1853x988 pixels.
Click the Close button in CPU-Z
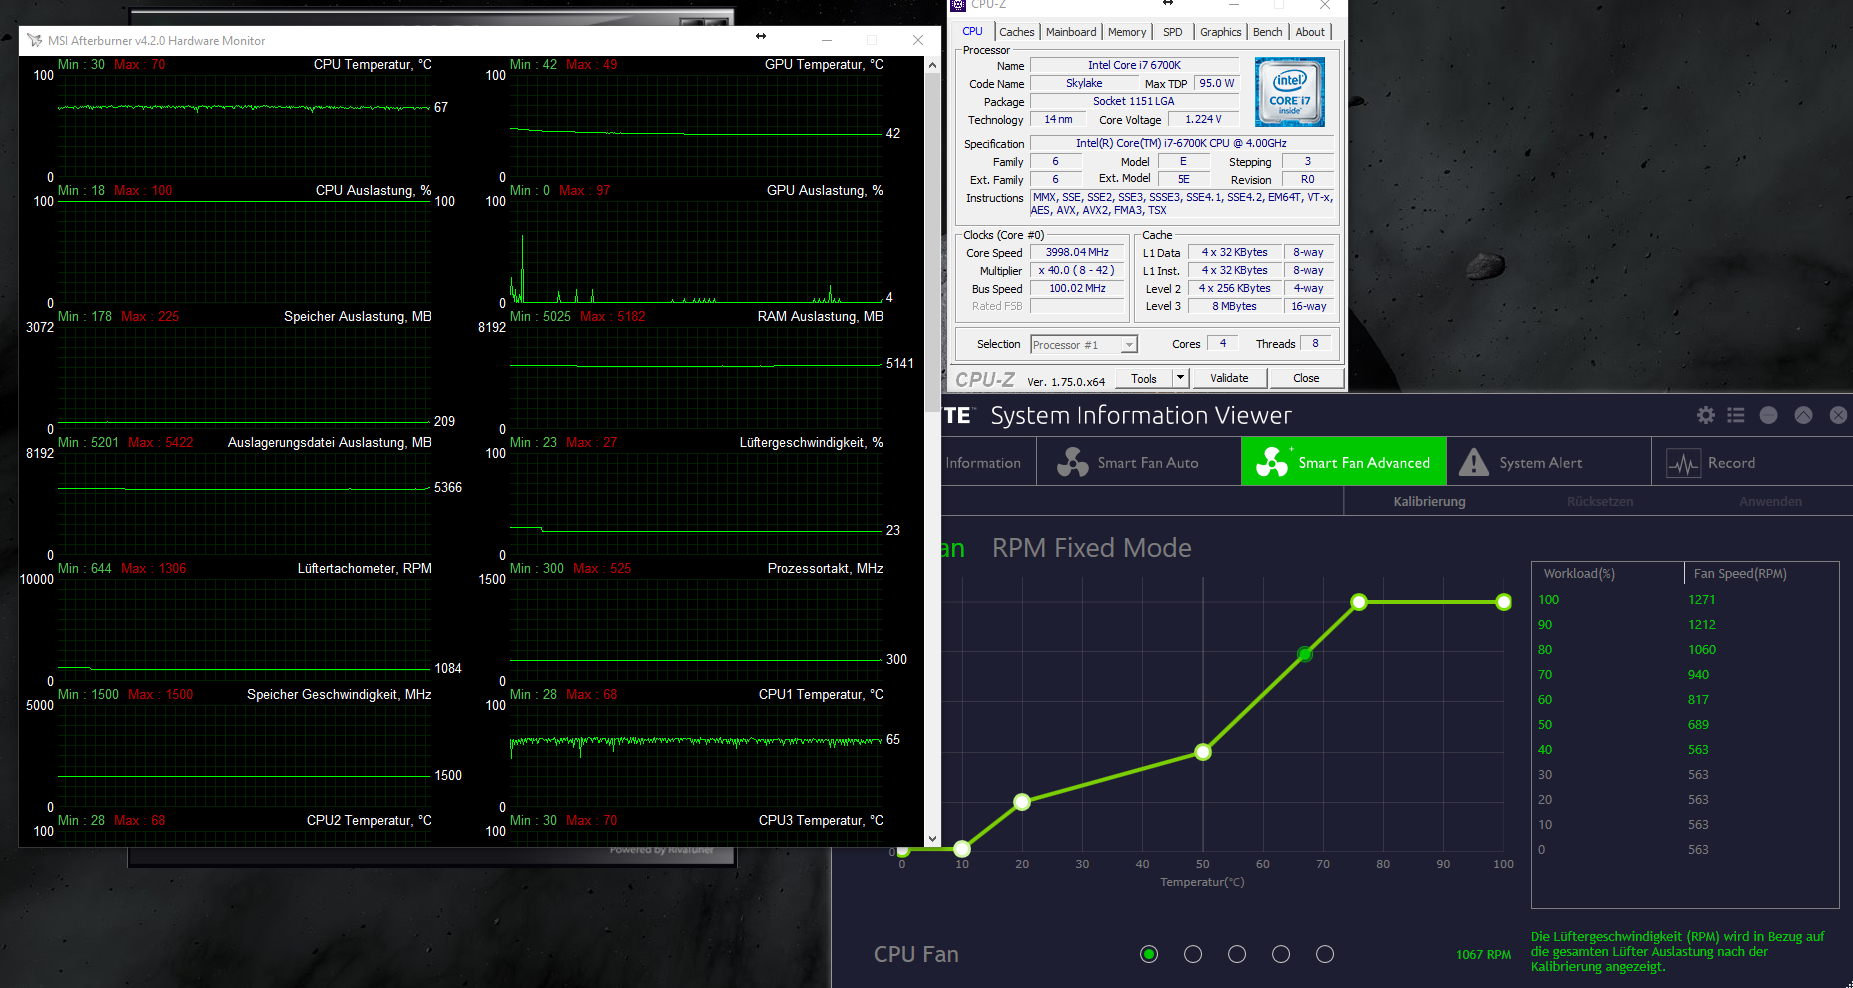click(1306, 378)
